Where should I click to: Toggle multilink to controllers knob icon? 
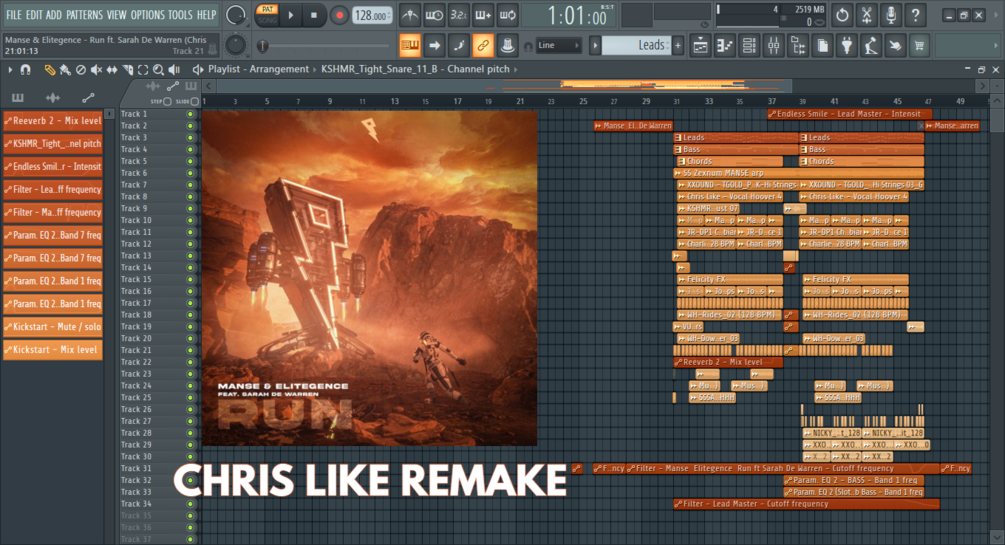(507, 45)
